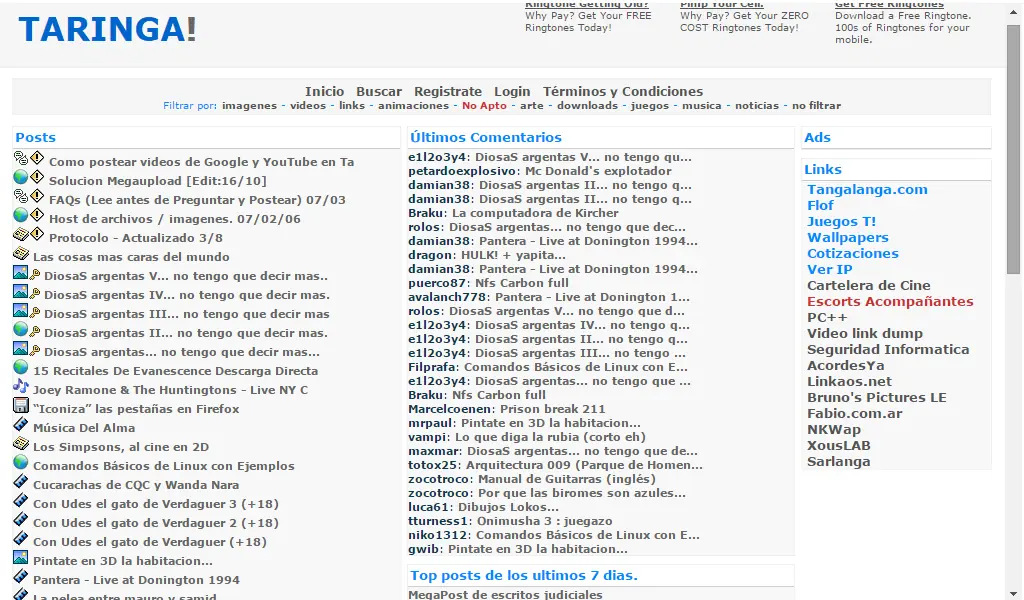Open the Buscar menu item
Viewport: 1024px width, 600px height.
379,91
